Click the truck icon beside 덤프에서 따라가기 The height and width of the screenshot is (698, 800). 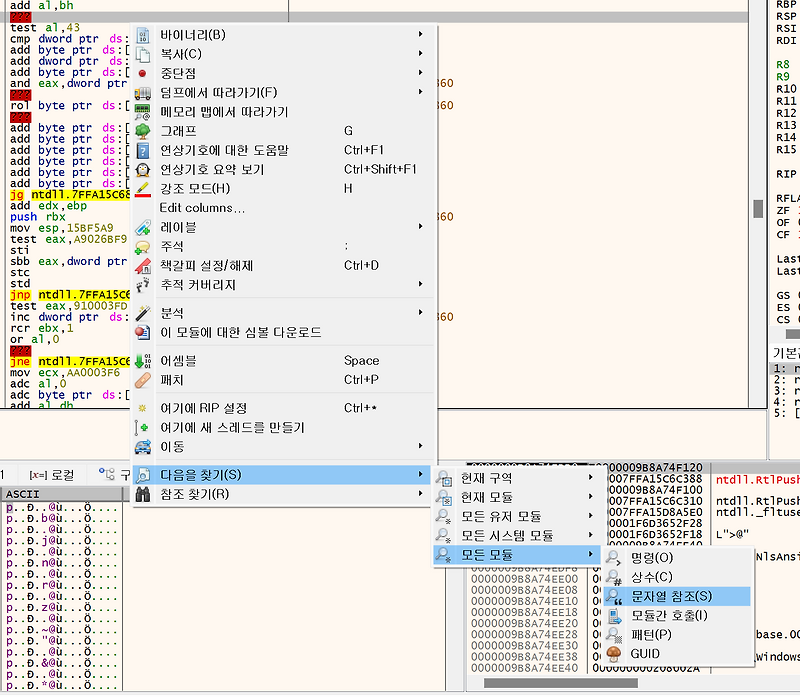pyautogui.click(x=142, y=93)
